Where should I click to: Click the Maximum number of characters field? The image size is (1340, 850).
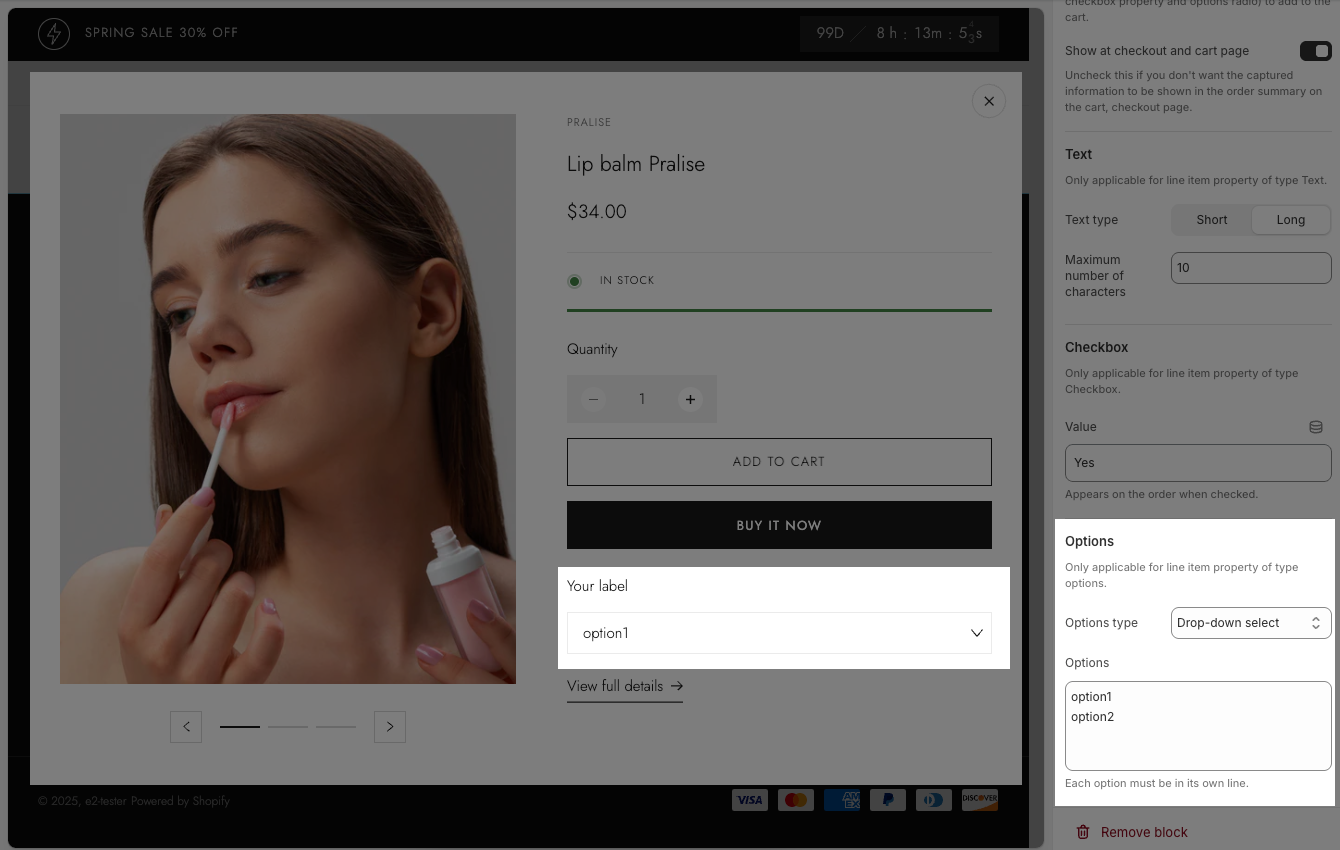tap(1250, 268)
